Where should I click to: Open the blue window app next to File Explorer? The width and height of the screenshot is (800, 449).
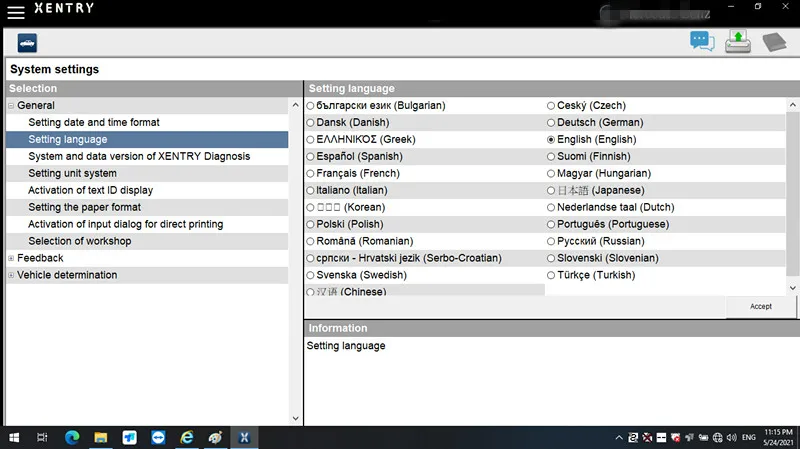tap(130, 438)
